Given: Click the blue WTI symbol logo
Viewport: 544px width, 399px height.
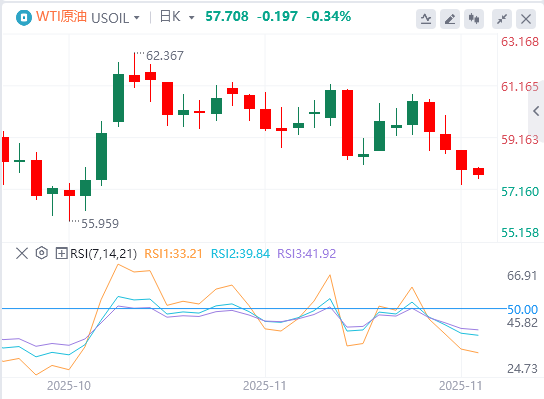Looking at the screenshot, I should (24, 17).
